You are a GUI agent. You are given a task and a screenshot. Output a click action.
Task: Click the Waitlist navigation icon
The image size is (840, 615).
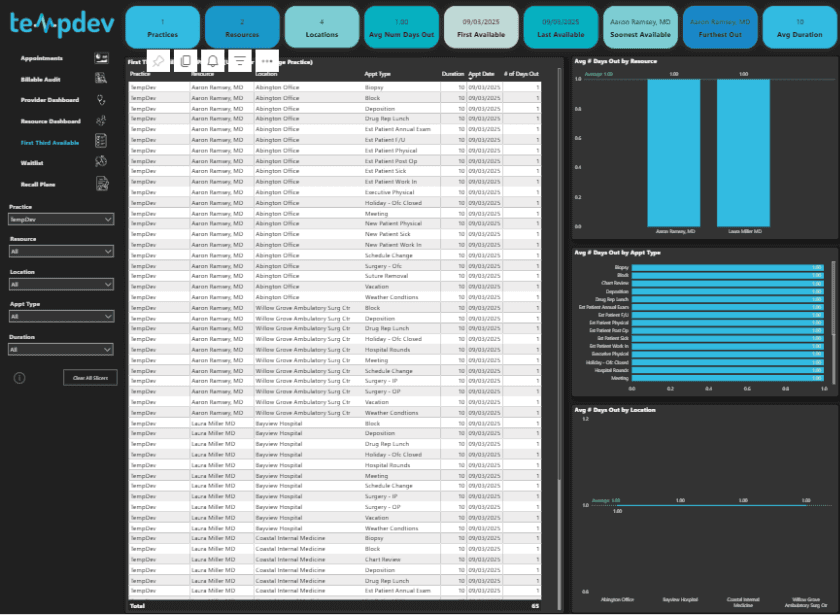101,162
